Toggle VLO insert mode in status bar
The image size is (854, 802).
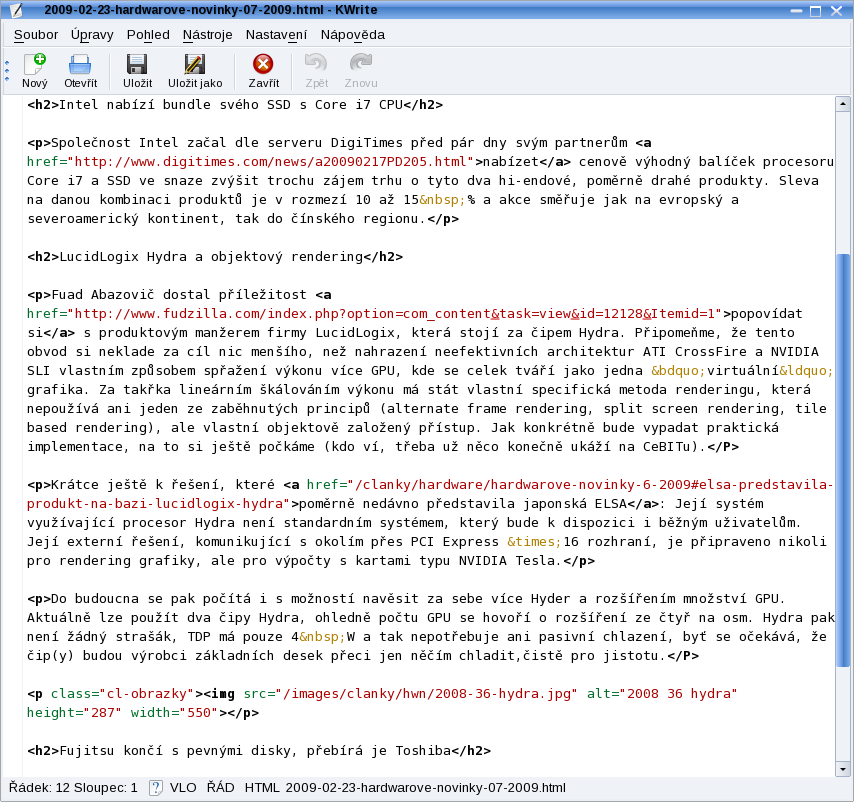(183, 788)
